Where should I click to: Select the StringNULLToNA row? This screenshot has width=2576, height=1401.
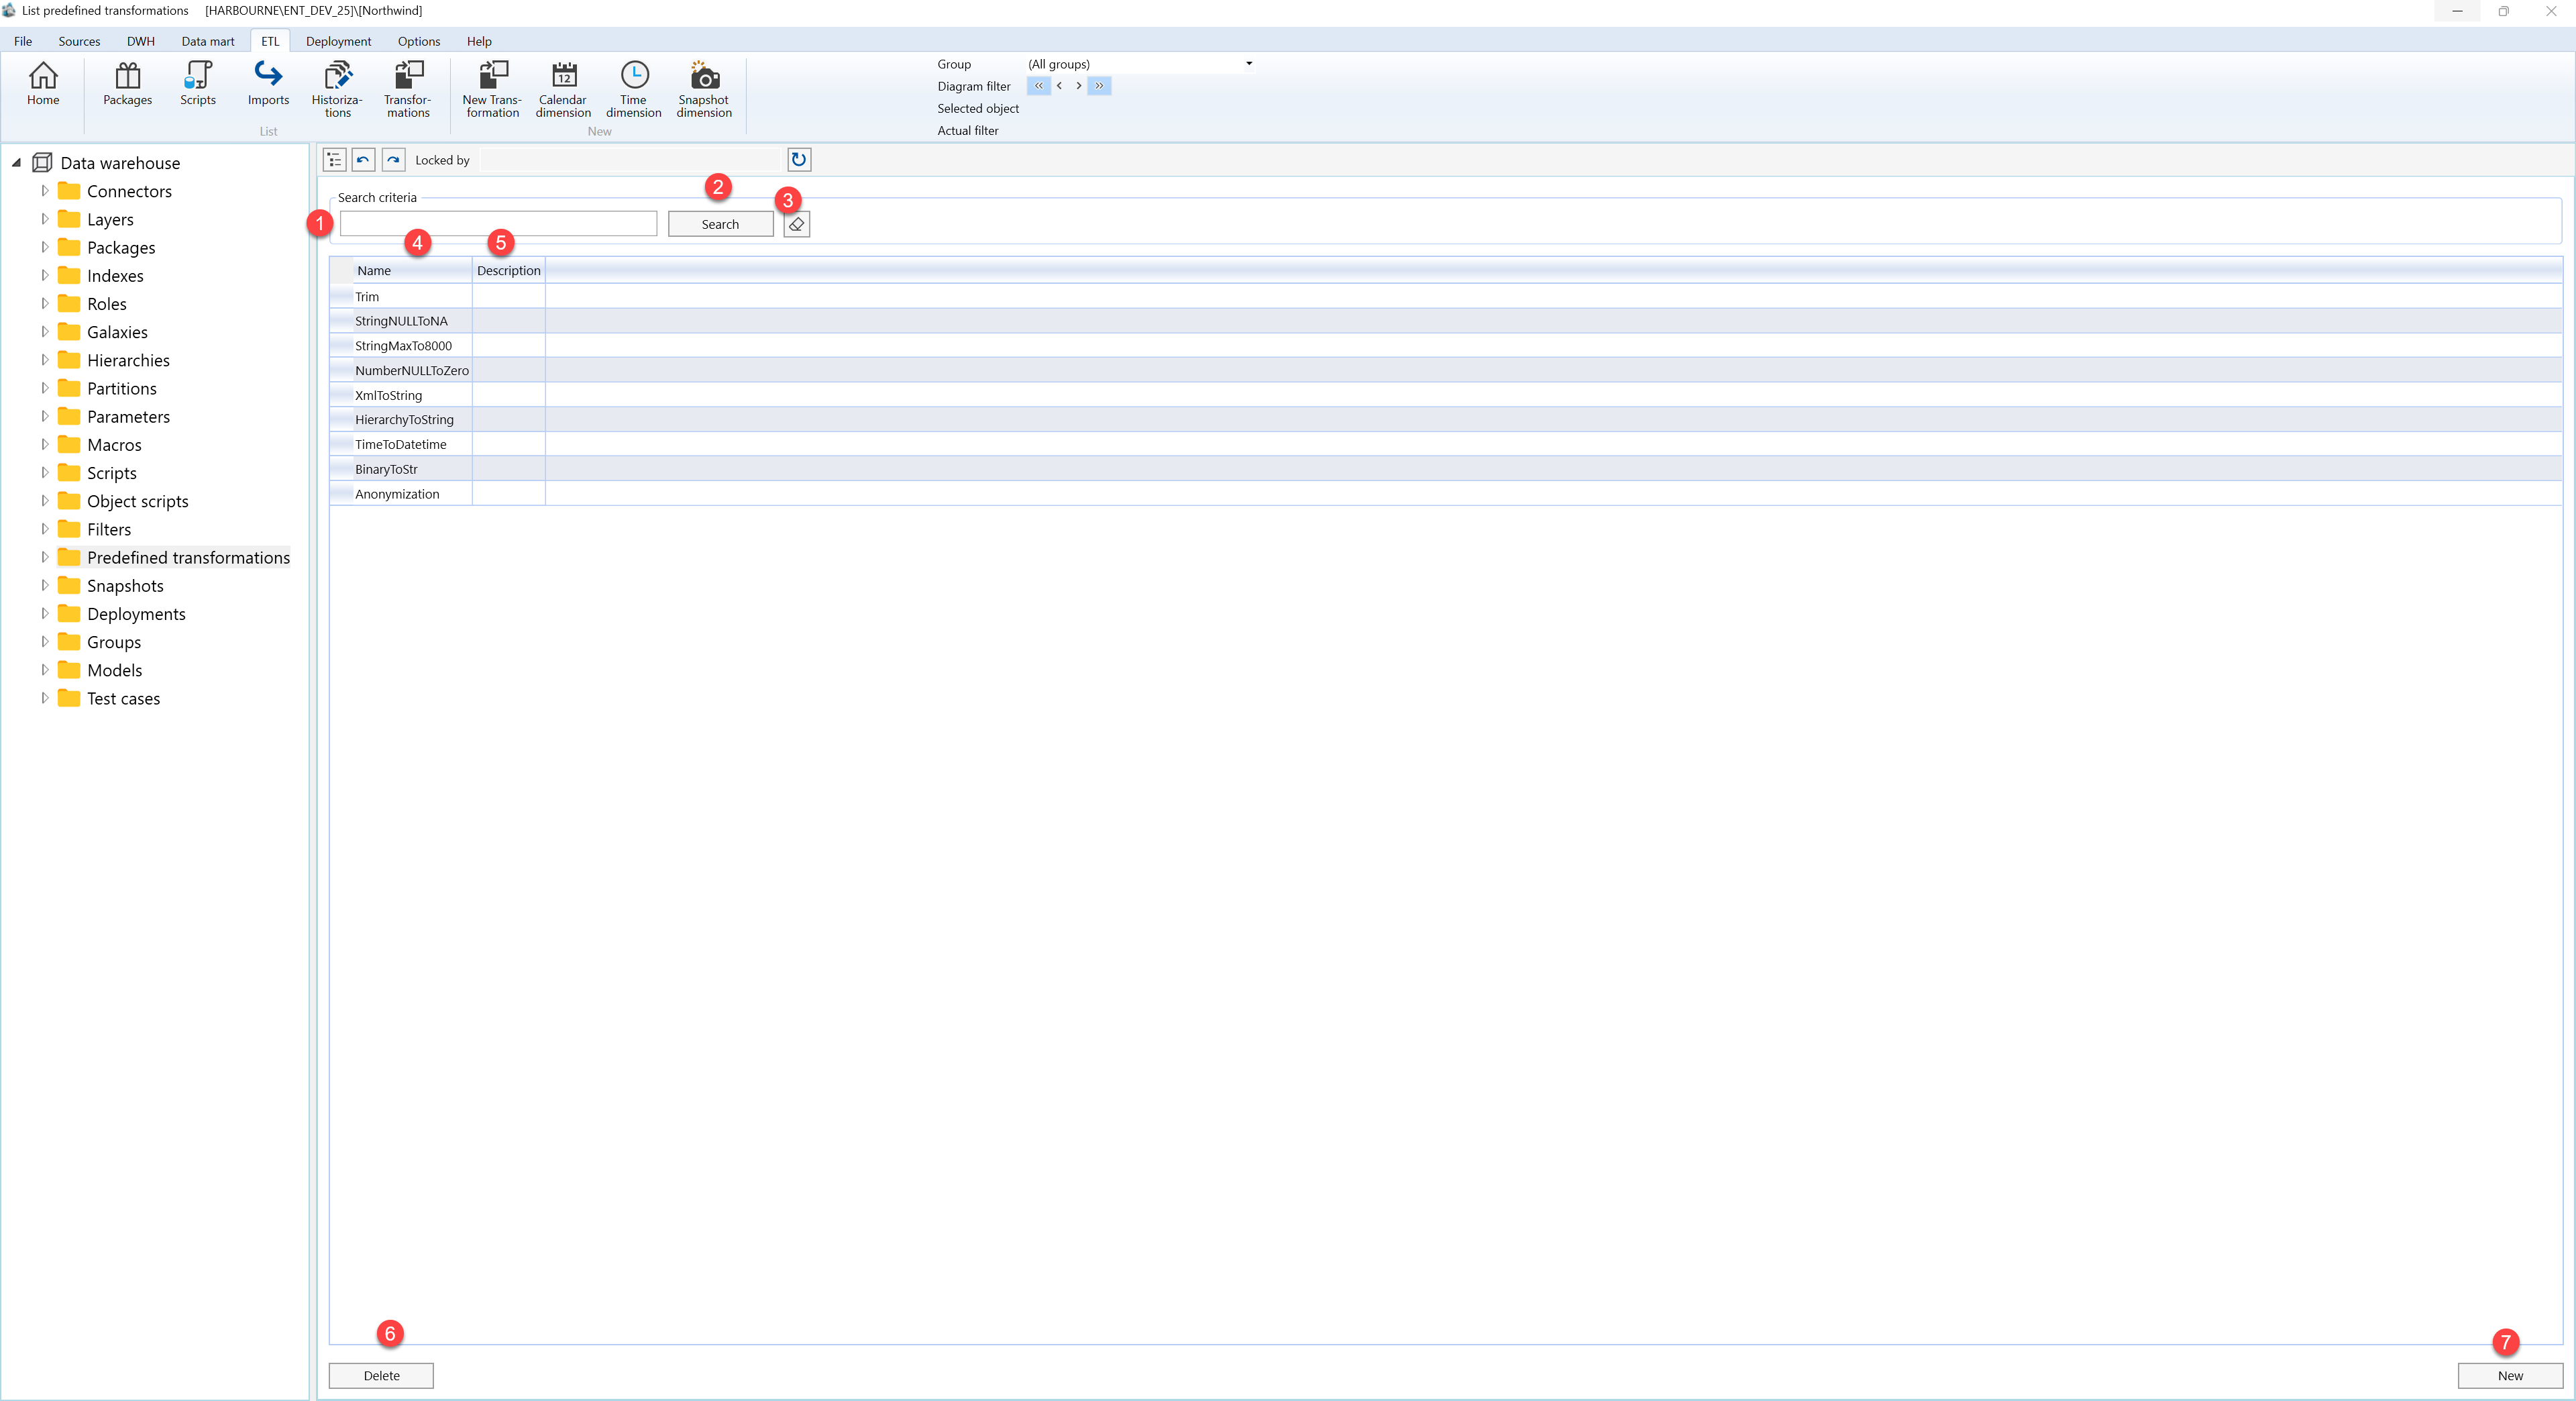coord(1445,321)
